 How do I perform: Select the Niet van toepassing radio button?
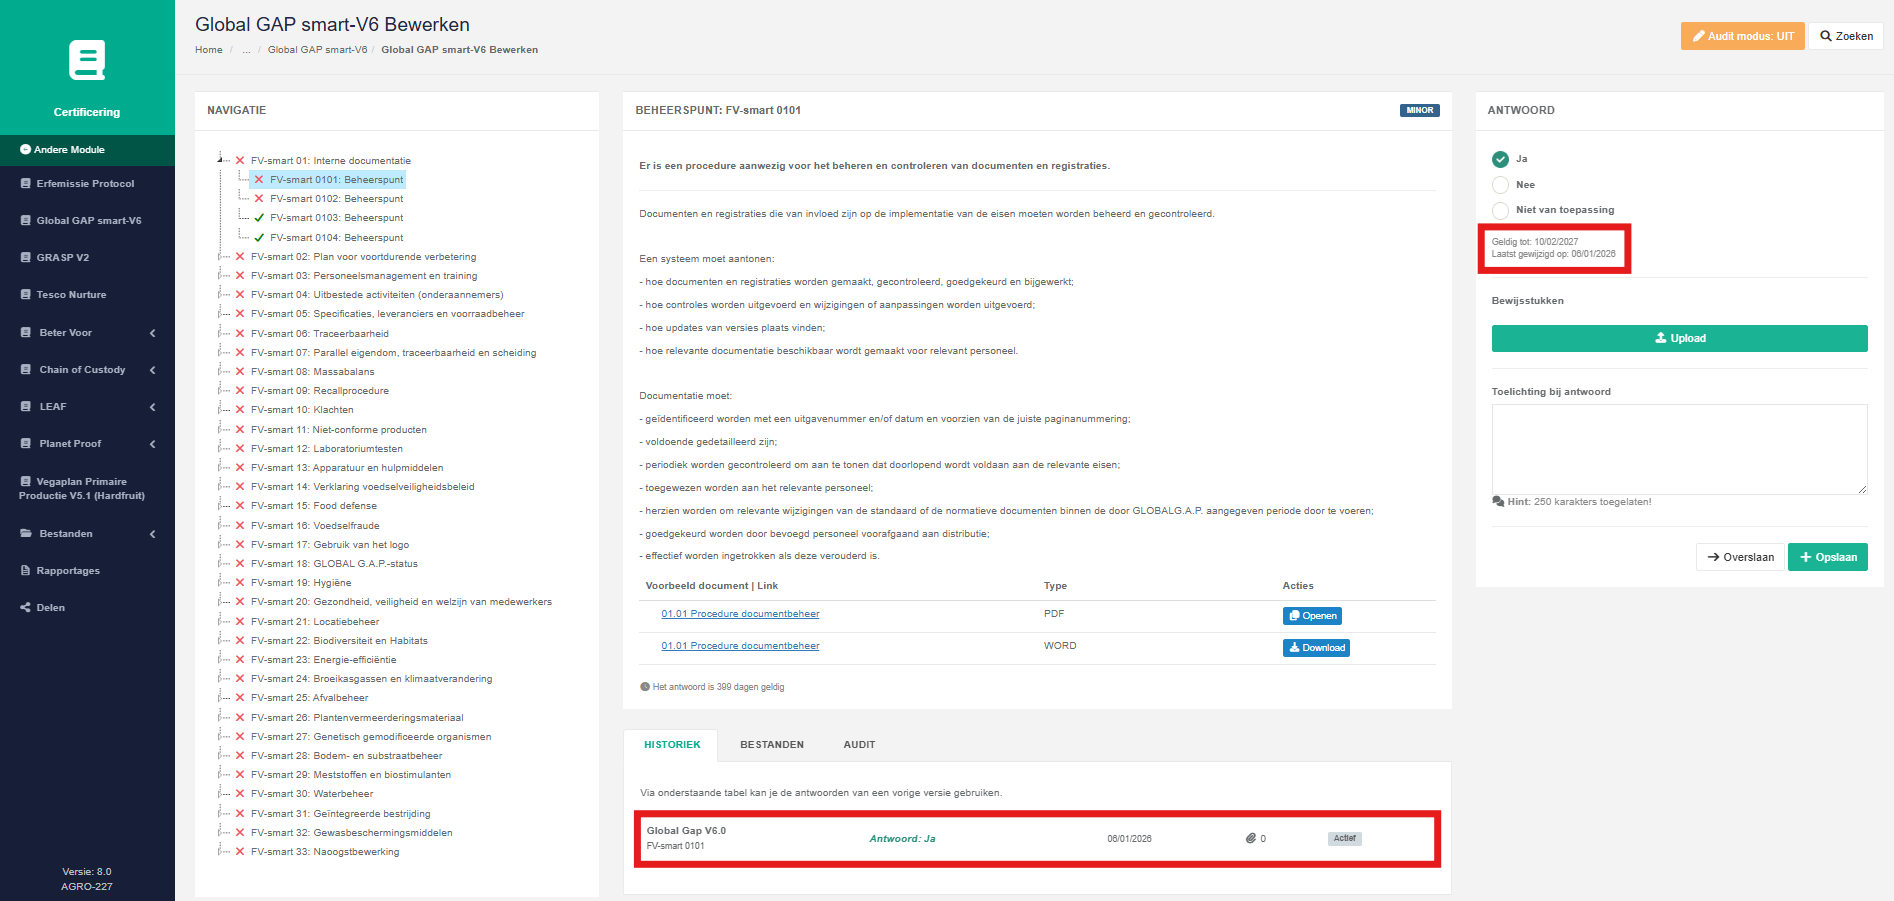(1500, 210)
